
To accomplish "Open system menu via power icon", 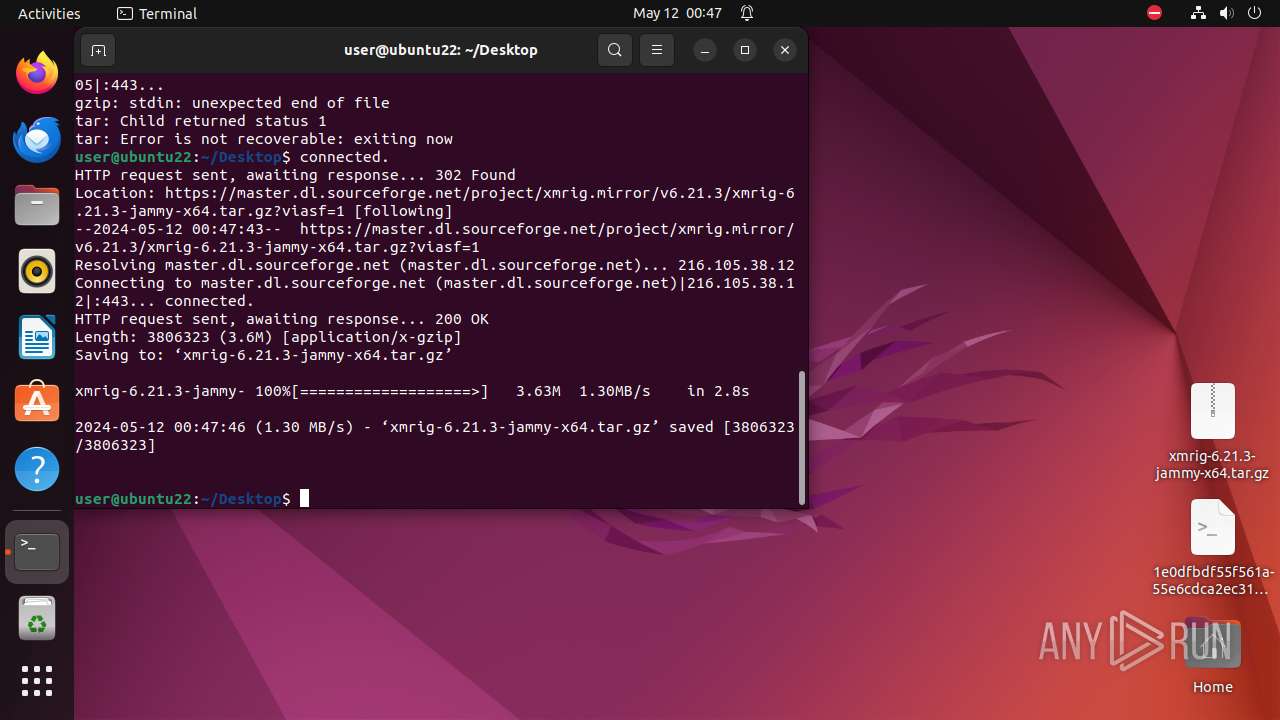I will pyautogui.click(x=1255, y=13).
